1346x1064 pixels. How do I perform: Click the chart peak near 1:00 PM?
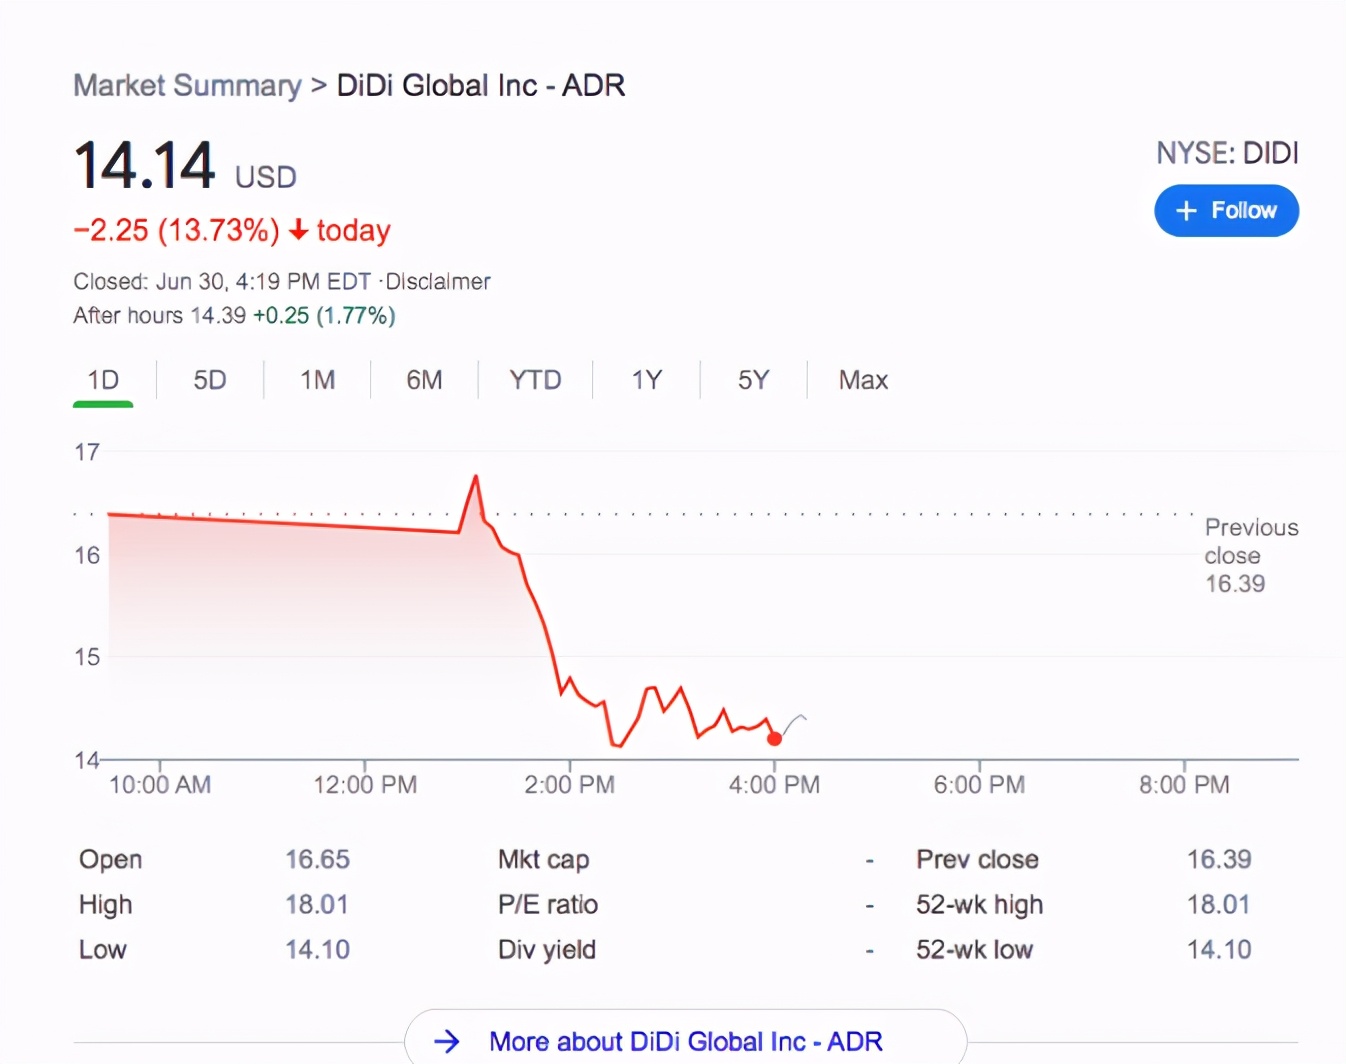(x=476, y=477)
